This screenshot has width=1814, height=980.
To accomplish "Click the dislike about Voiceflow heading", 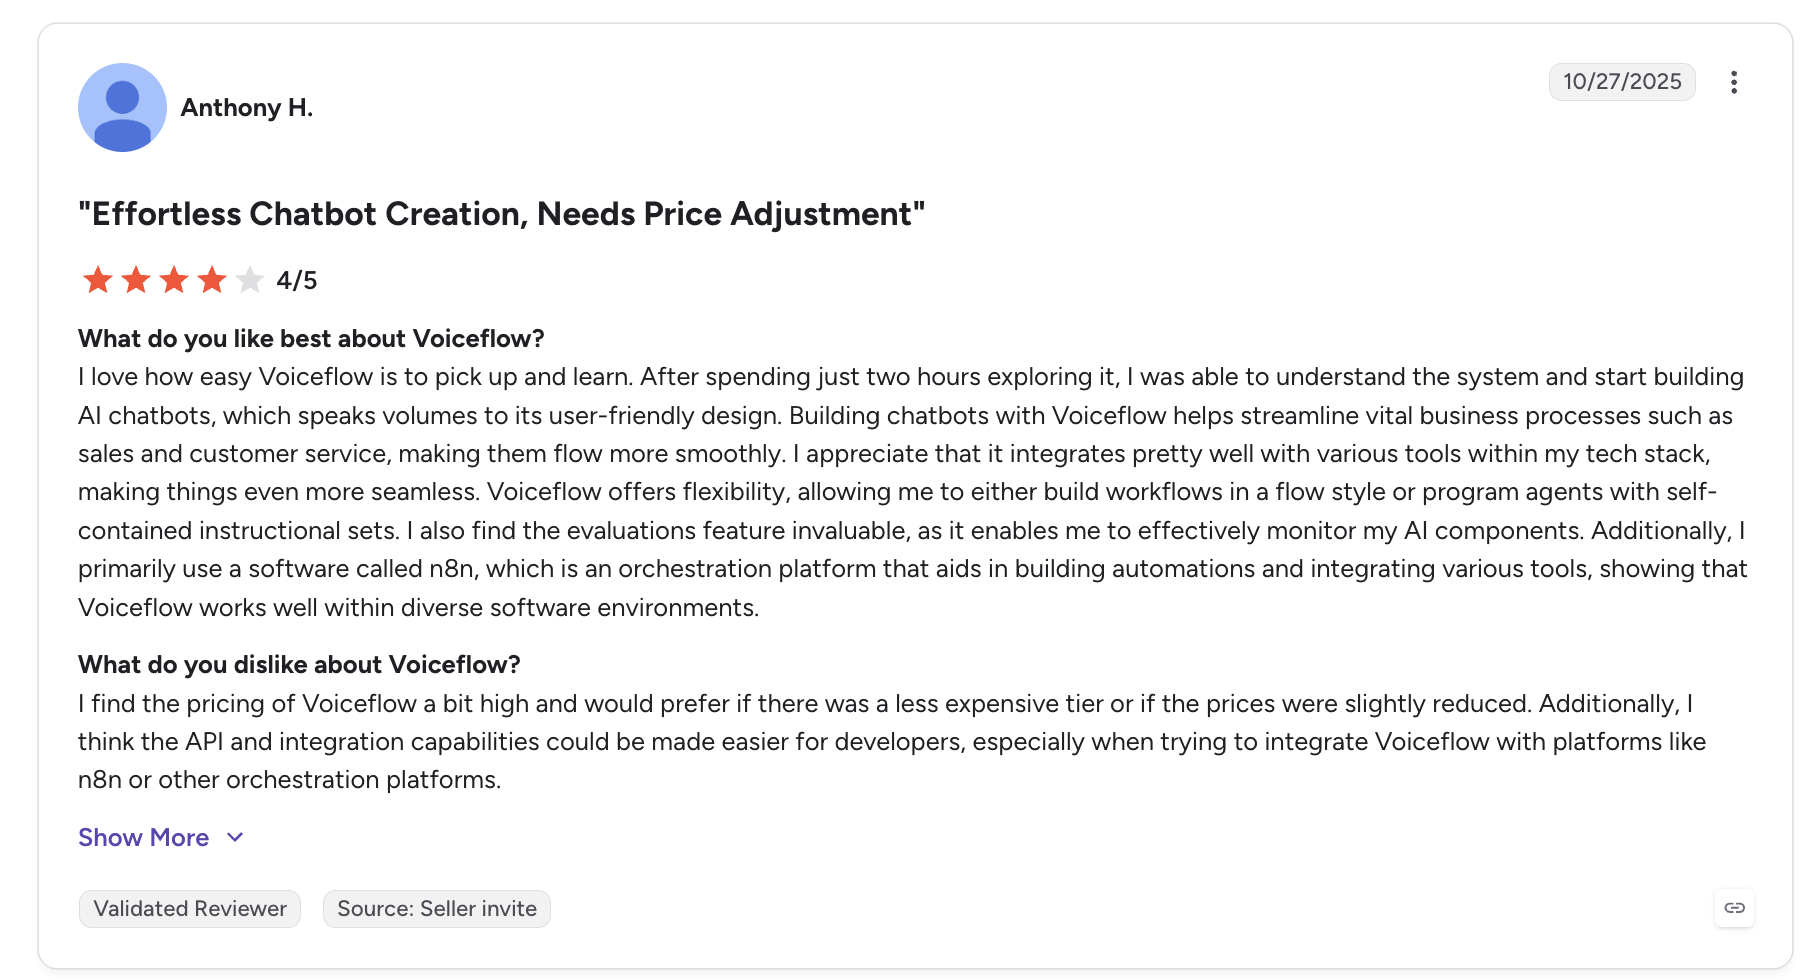I will (x=299, y=665).
